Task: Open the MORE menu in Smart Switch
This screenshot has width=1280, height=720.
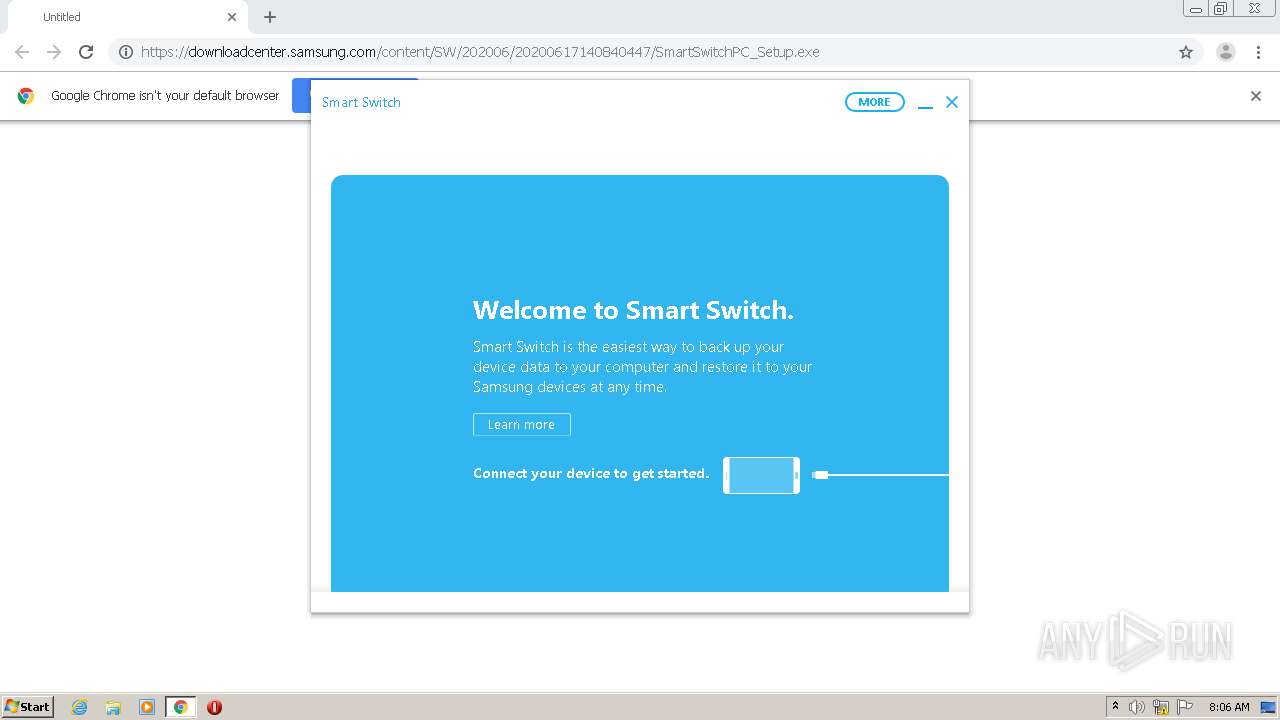Action: click(874, 102)
